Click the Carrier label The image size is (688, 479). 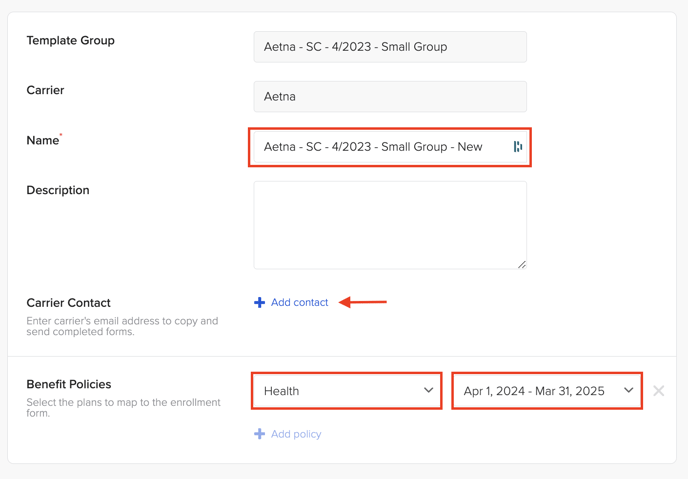45,90
